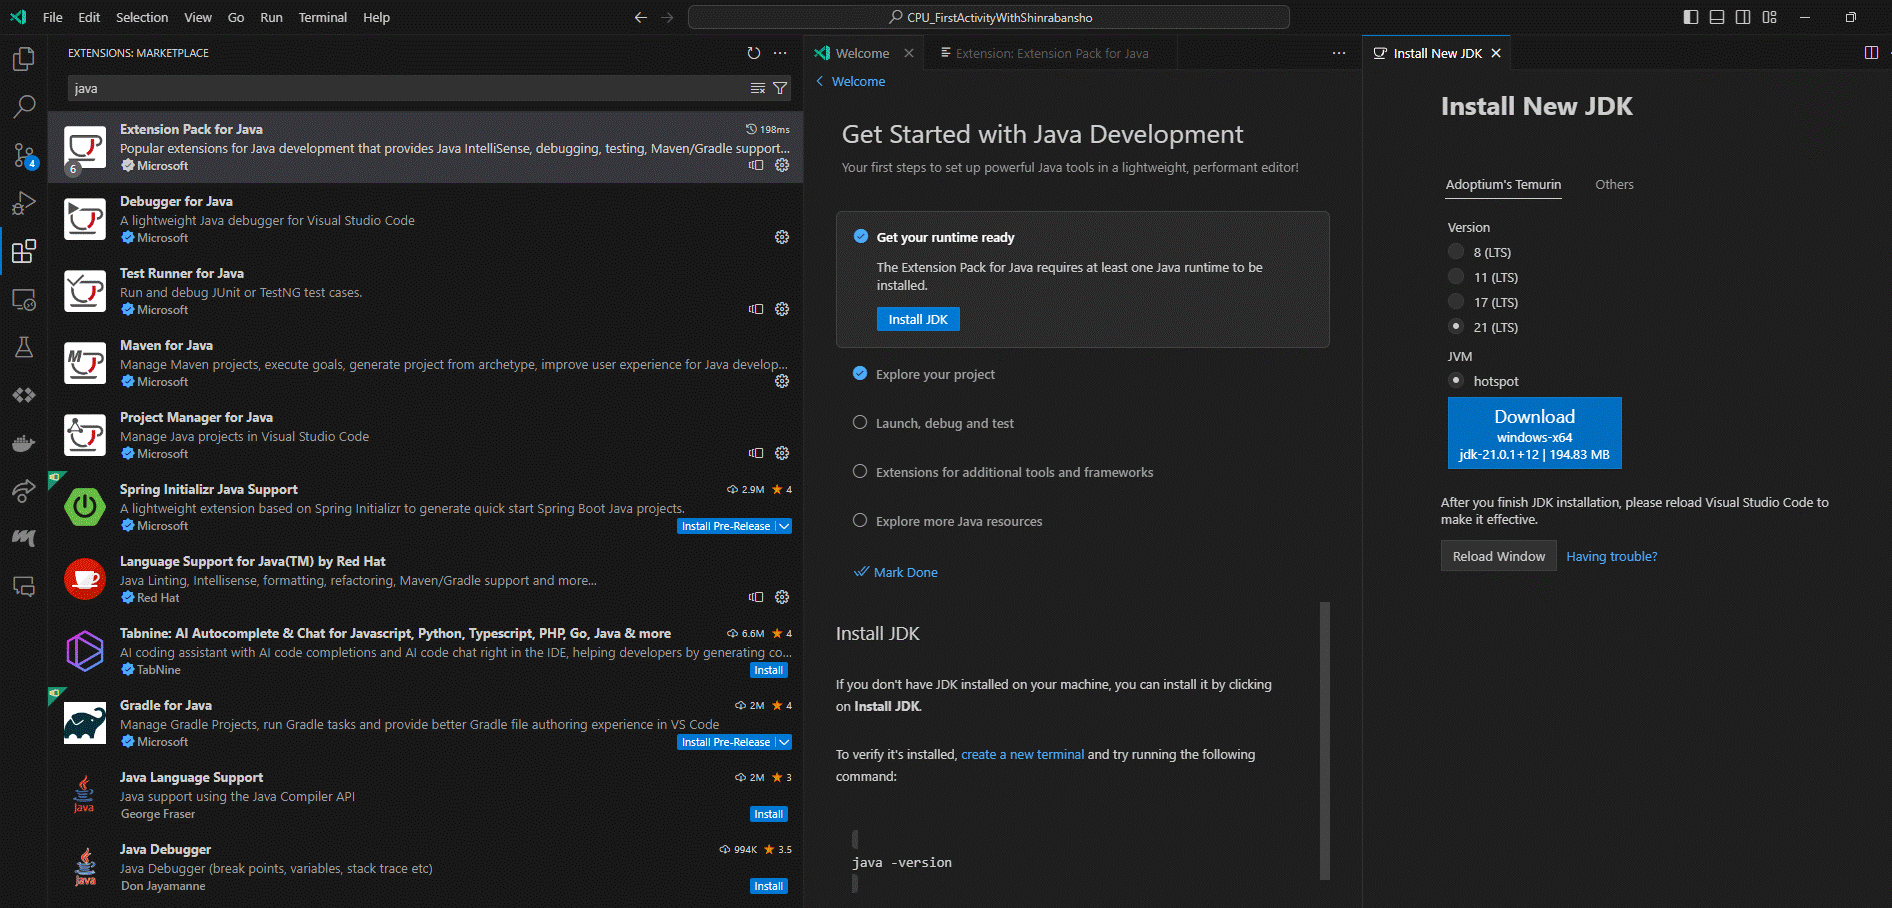Expand Spring Initializr Install Pre-Release dropdown arrow
Viewport: 1892px width, 908px height.
tap(784, 526)
